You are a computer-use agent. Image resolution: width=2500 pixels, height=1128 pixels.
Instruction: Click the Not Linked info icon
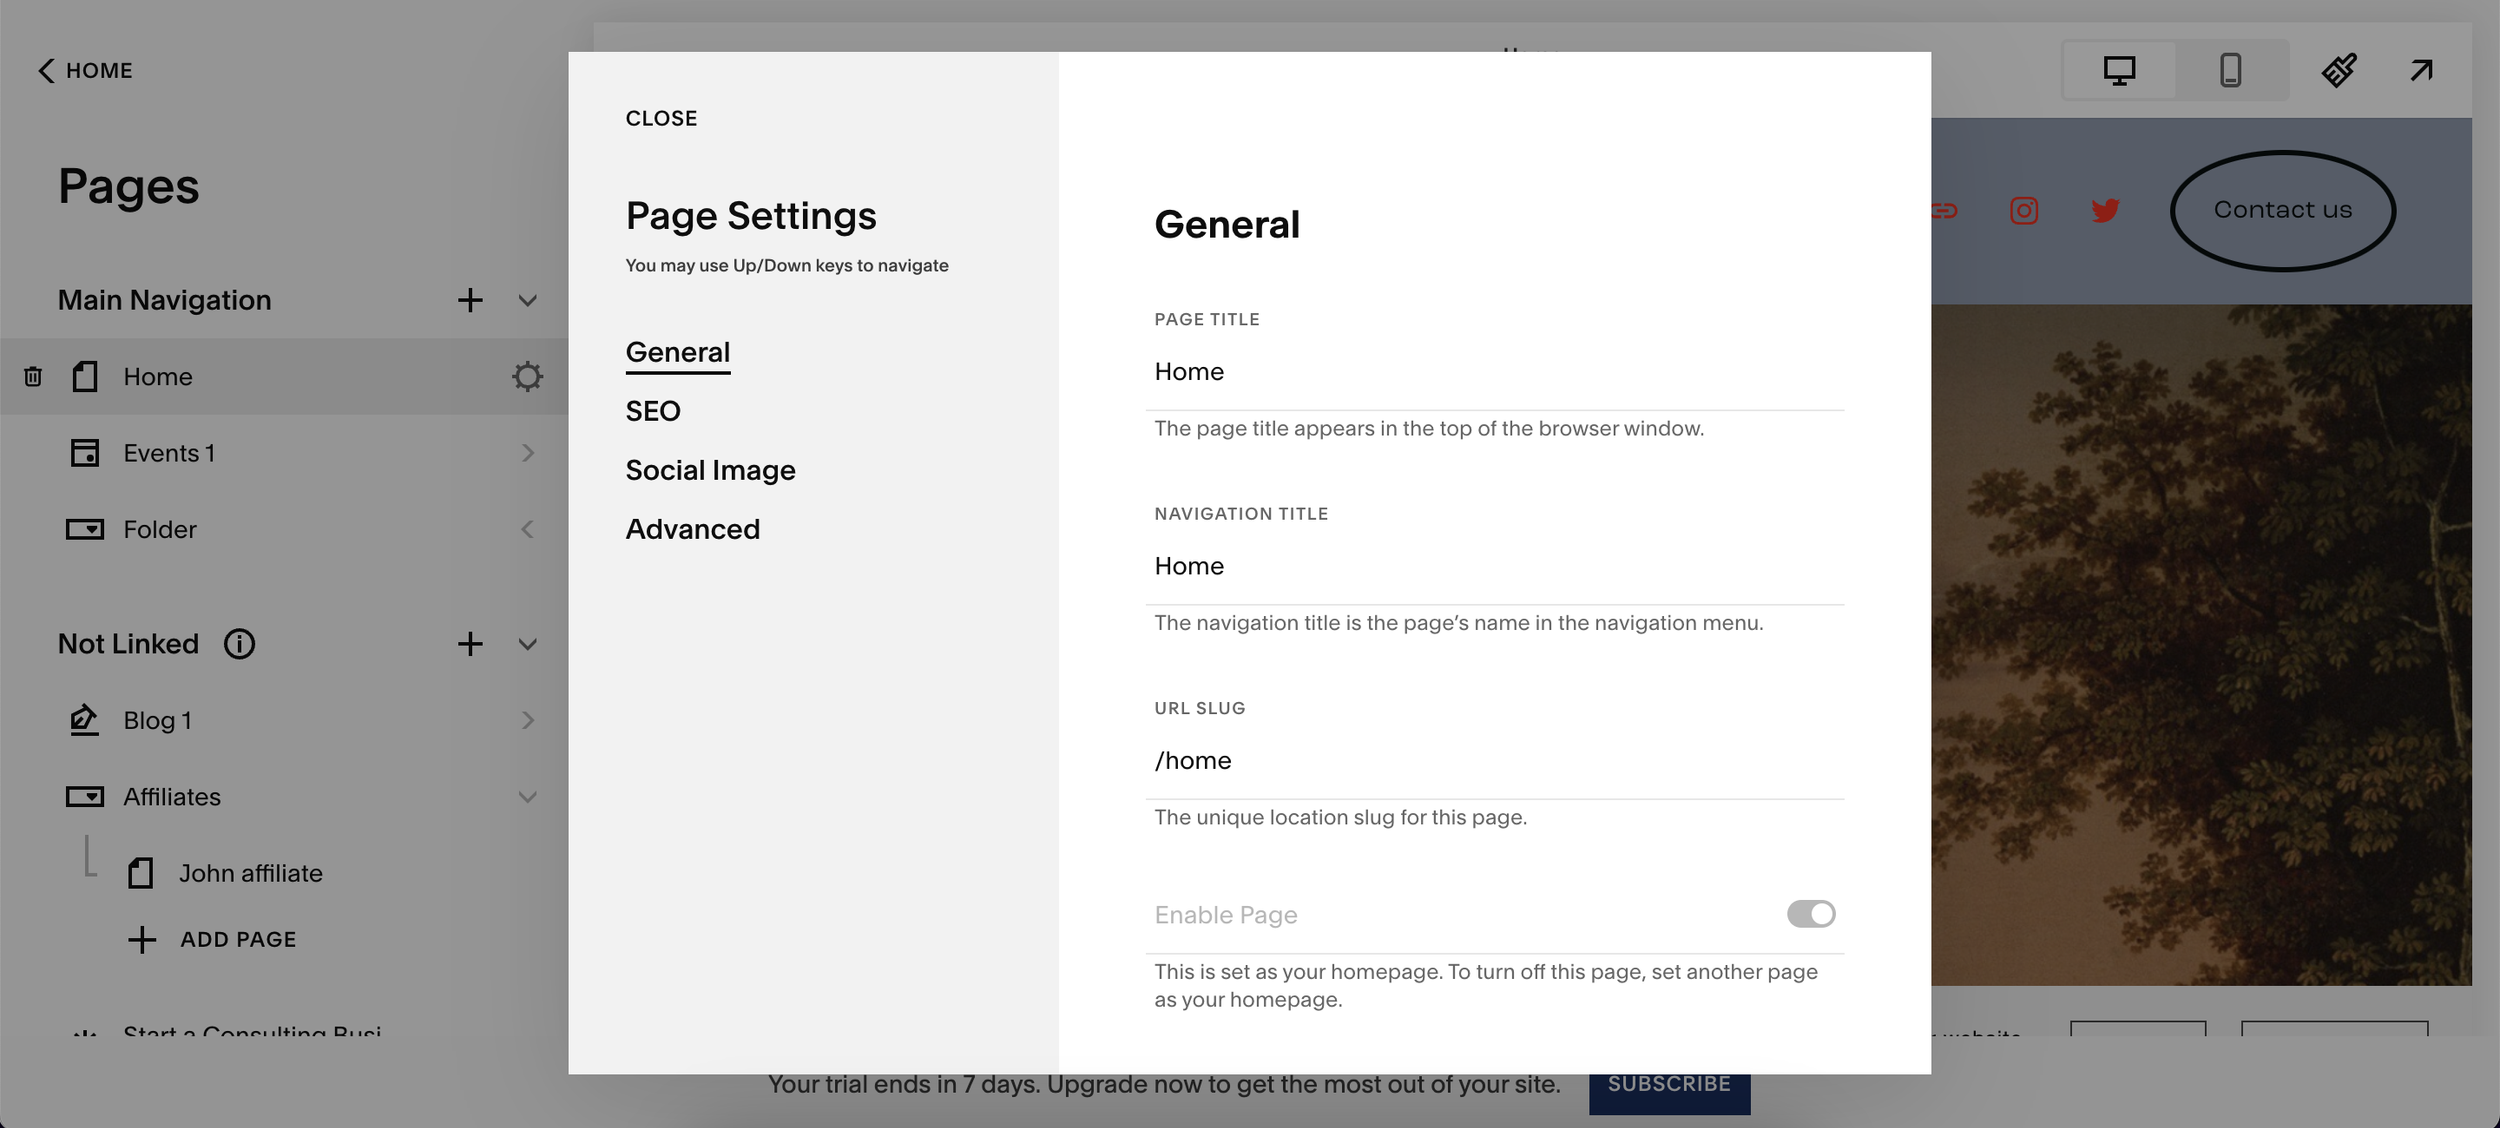click(x=239, y=644)
